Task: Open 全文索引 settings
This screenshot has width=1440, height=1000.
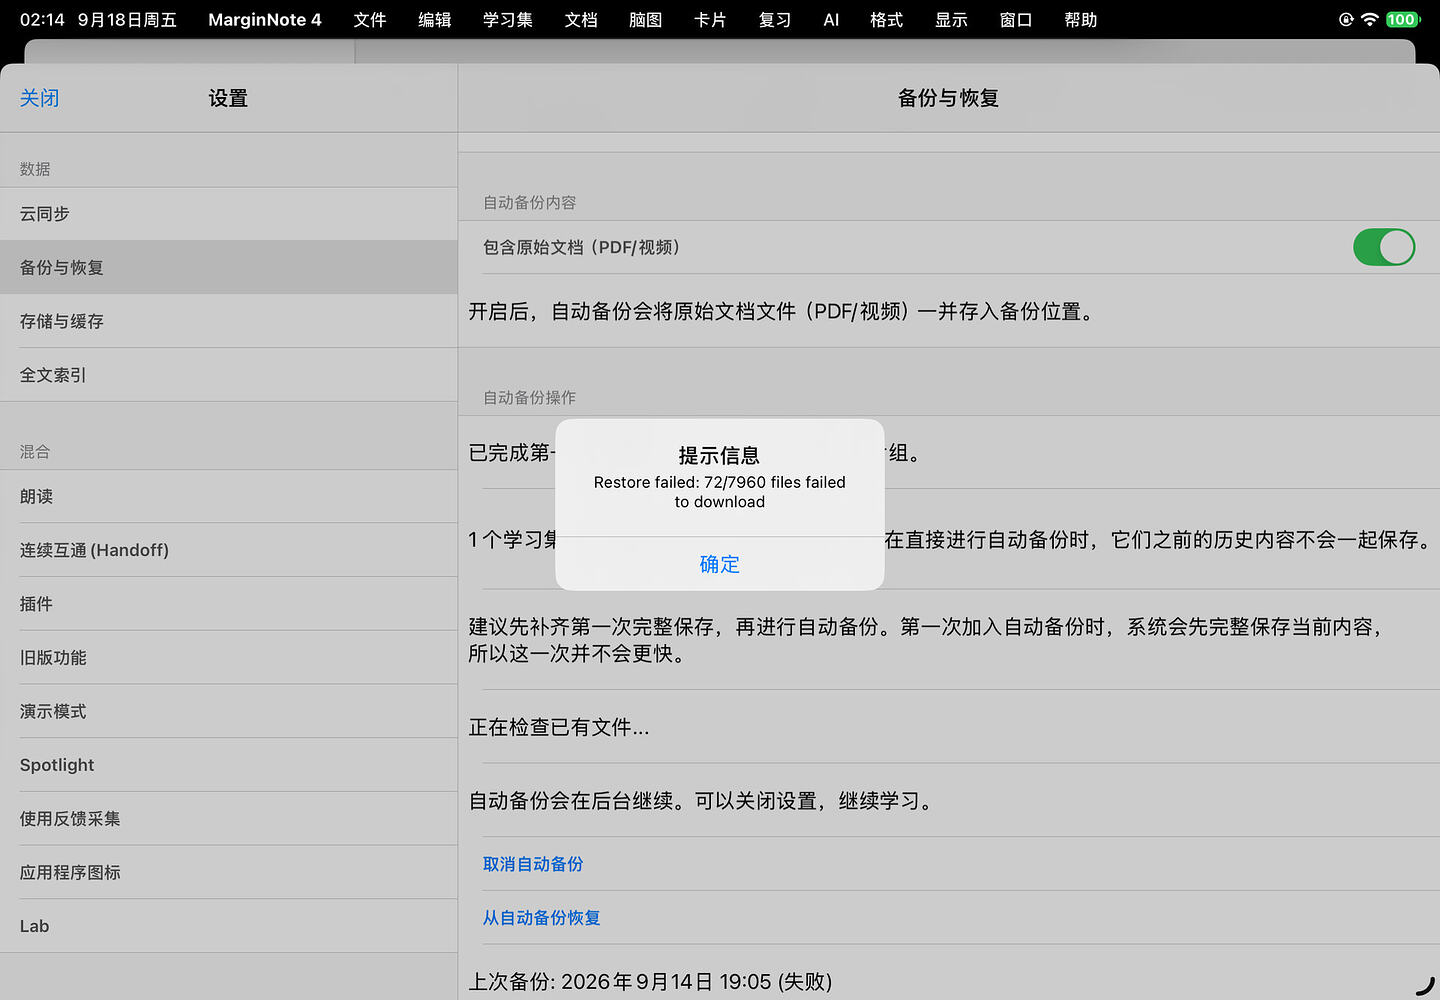Action: [229, 375]
